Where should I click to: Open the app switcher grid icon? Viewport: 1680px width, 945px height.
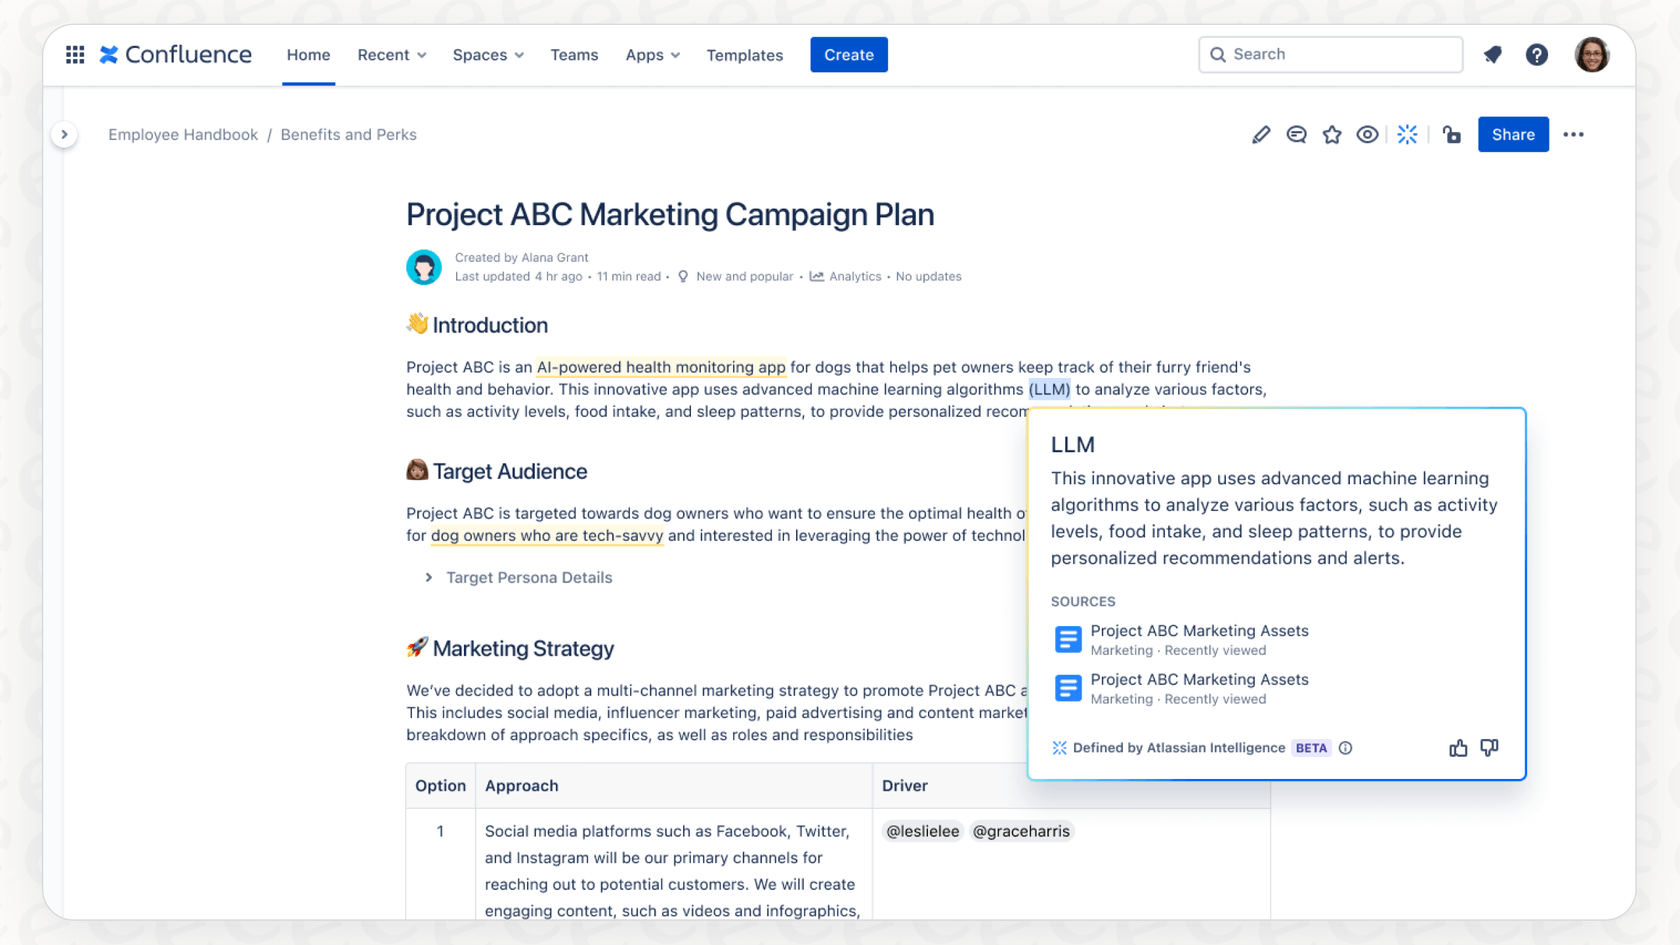[x=74, y=54]
